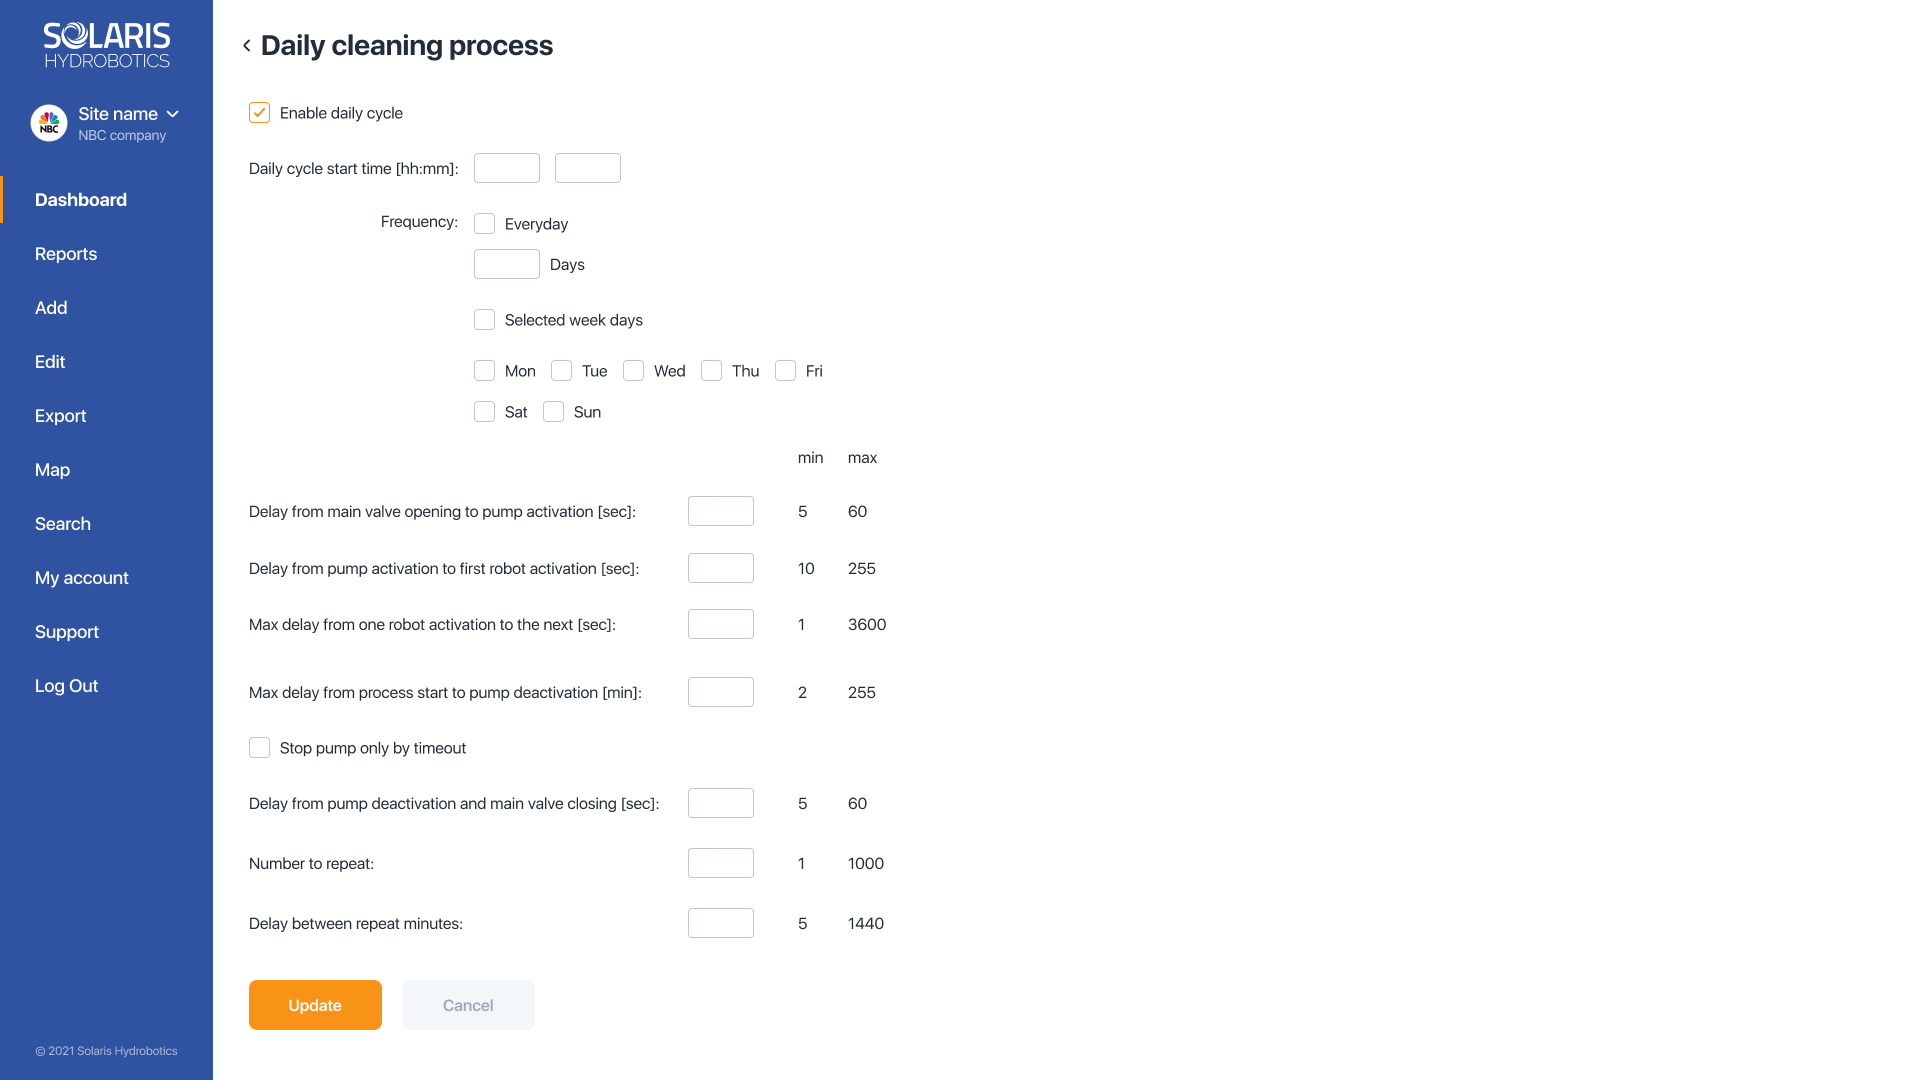Open My account menu item
The width and height of the screenshot is (1921, 1080).
tap(82, 578)
